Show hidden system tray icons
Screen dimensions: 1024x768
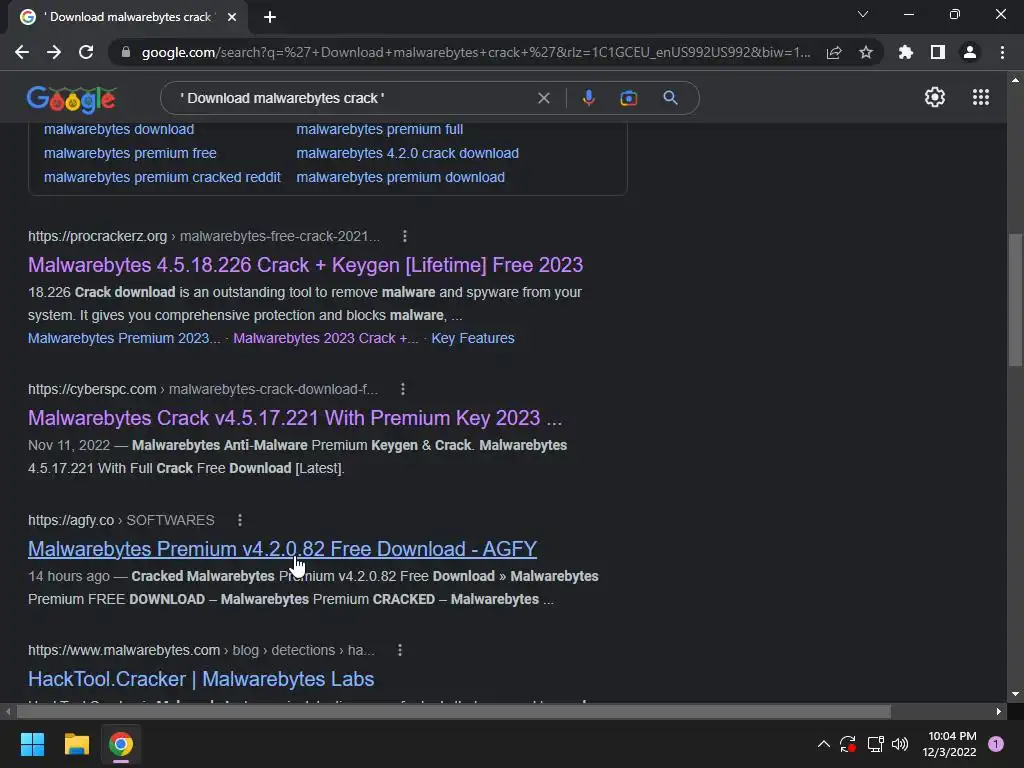[824, 744]
